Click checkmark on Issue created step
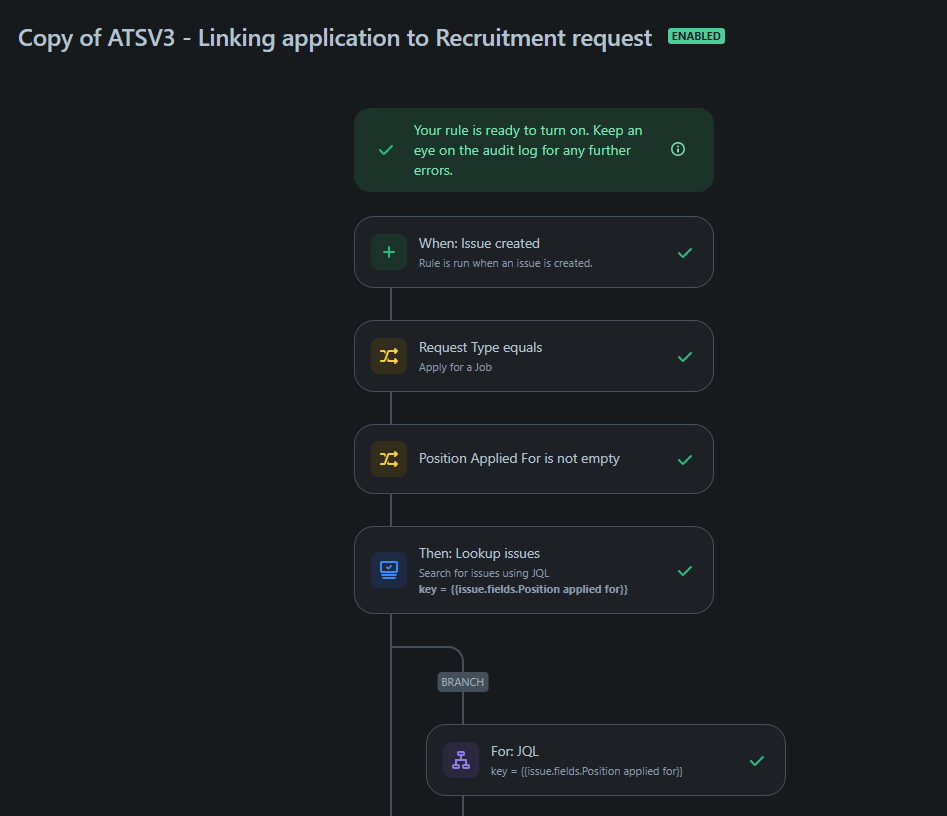947x816 pixels. click(684, 253)
